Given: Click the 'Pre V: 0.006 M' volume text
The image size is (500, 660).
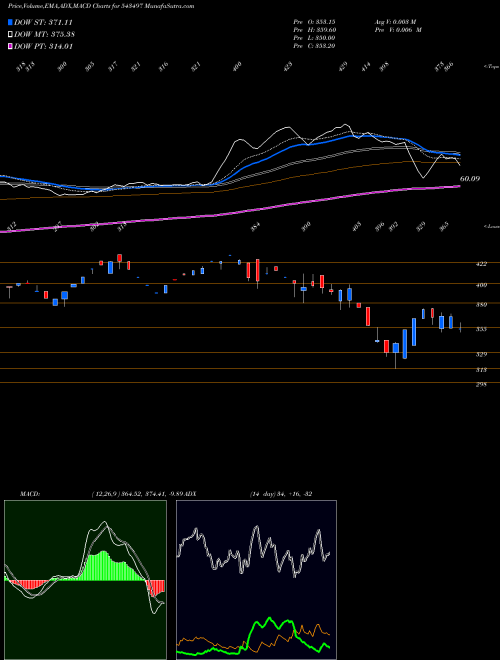Looking at the screenshot, I should point(397,30).
